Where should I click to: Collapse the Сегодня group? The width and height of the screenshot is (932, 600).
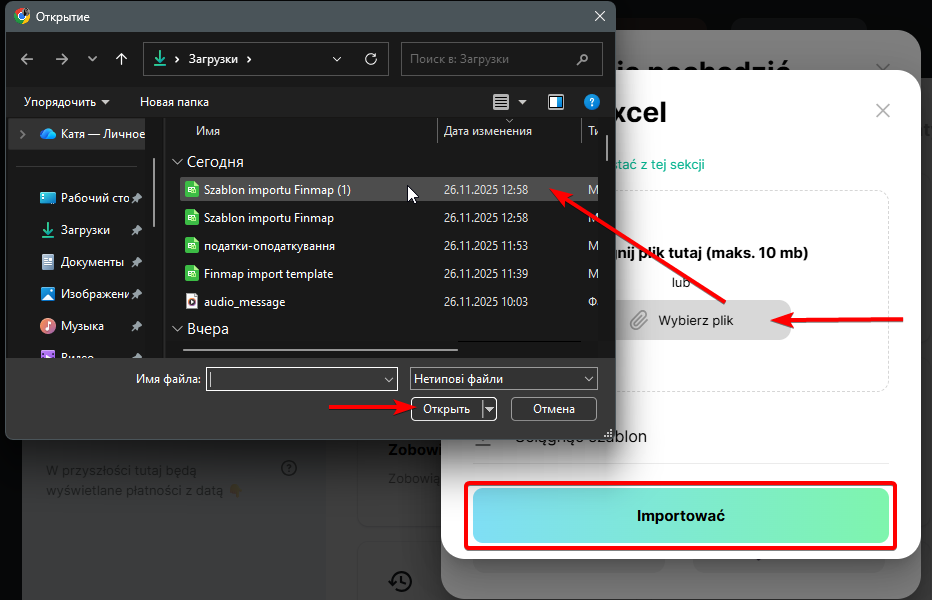pyautogui.click(x=177, y=162)
